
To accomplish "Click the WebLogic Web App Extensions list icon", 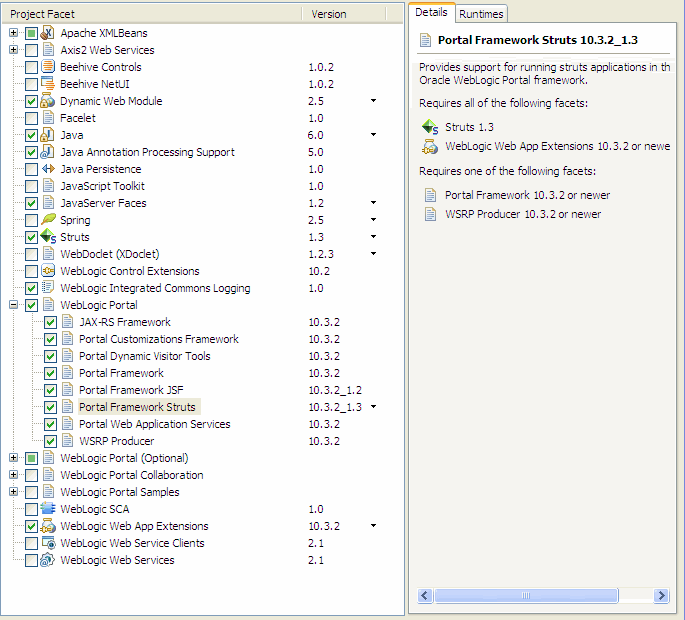I will coord(48,526).
